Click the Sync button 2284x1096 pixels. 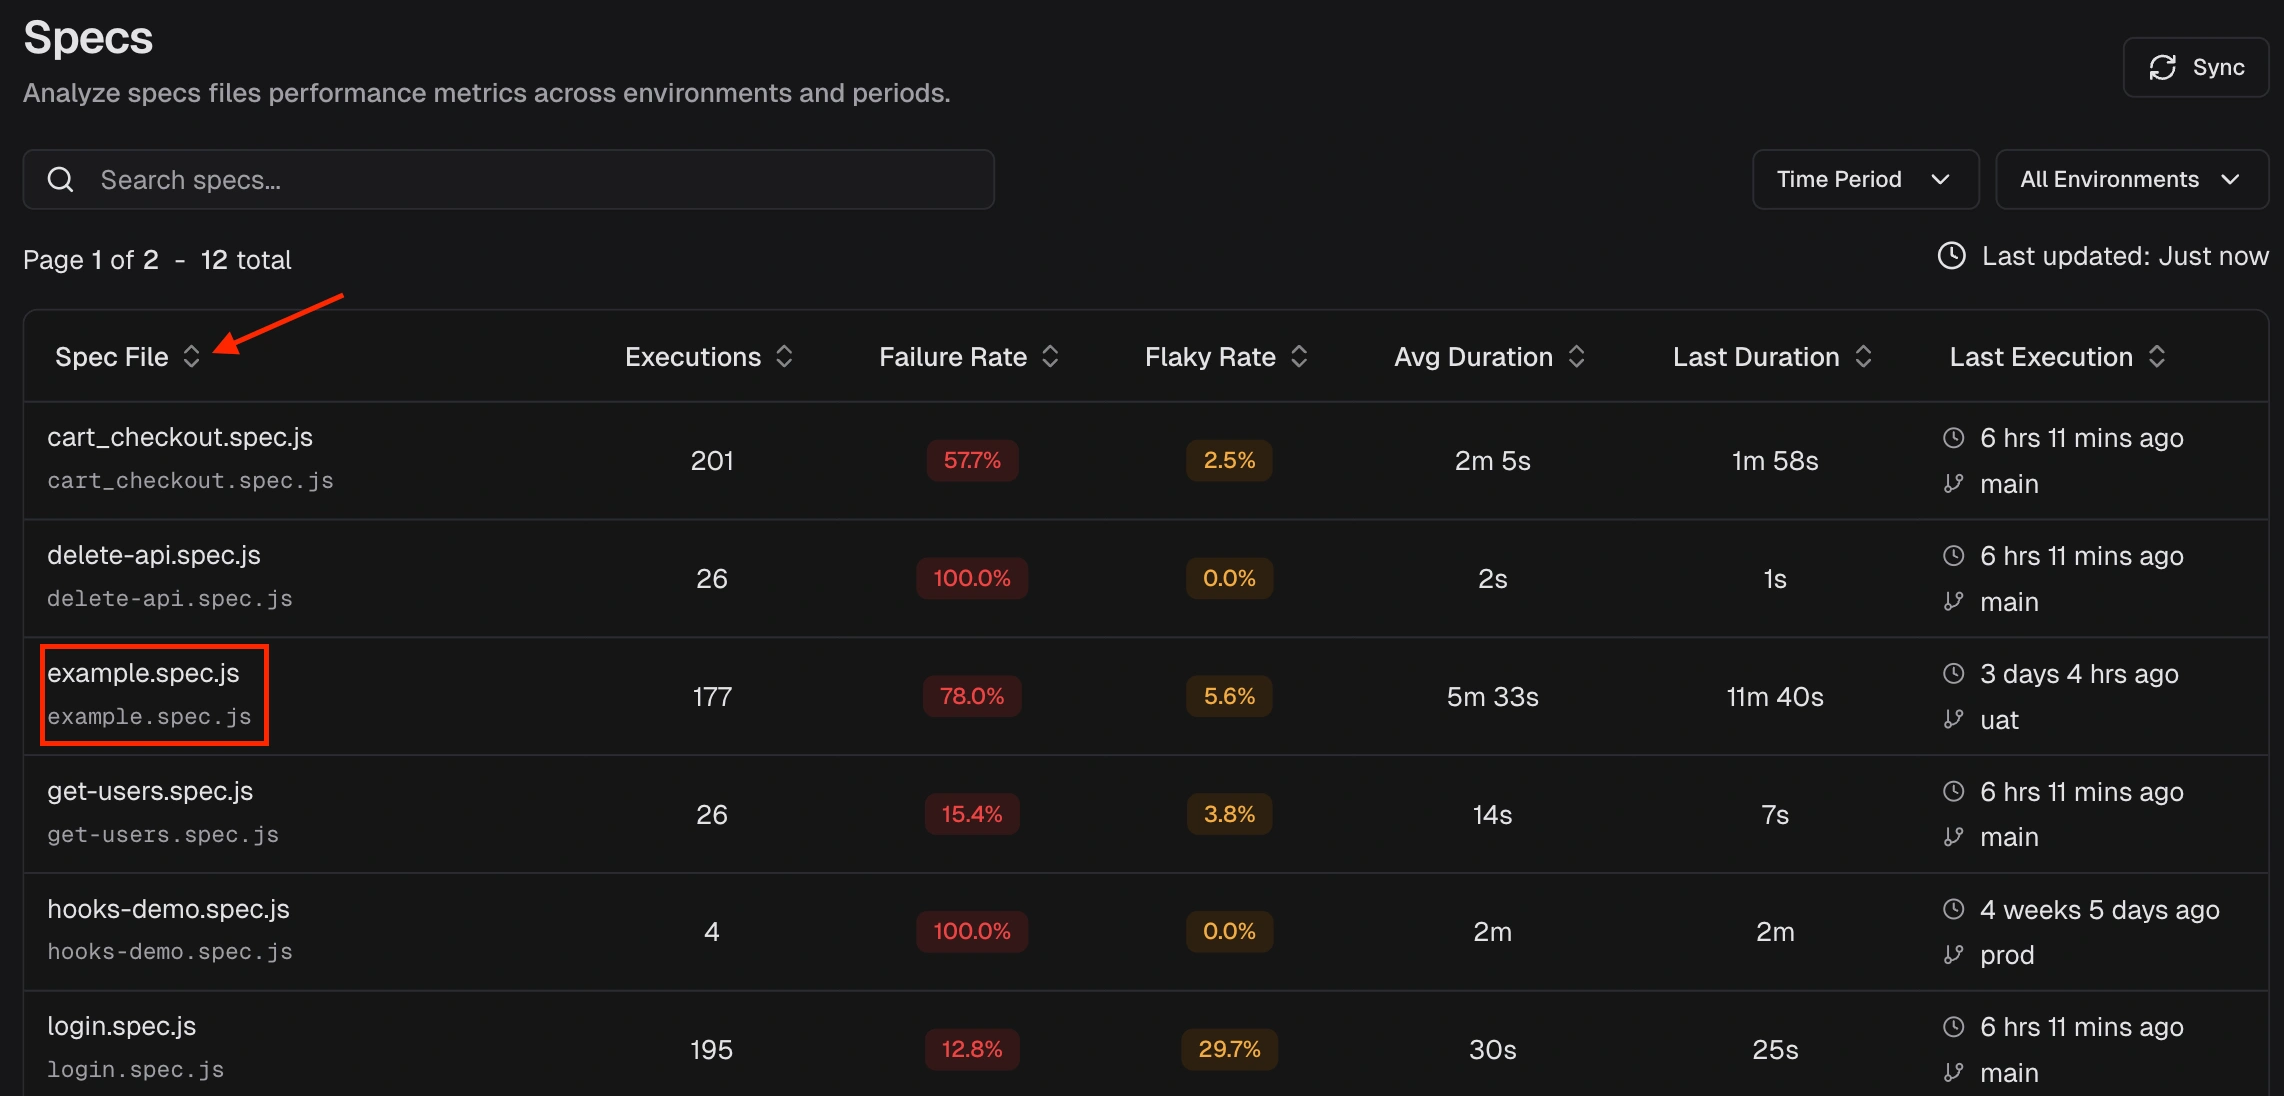2196,67
